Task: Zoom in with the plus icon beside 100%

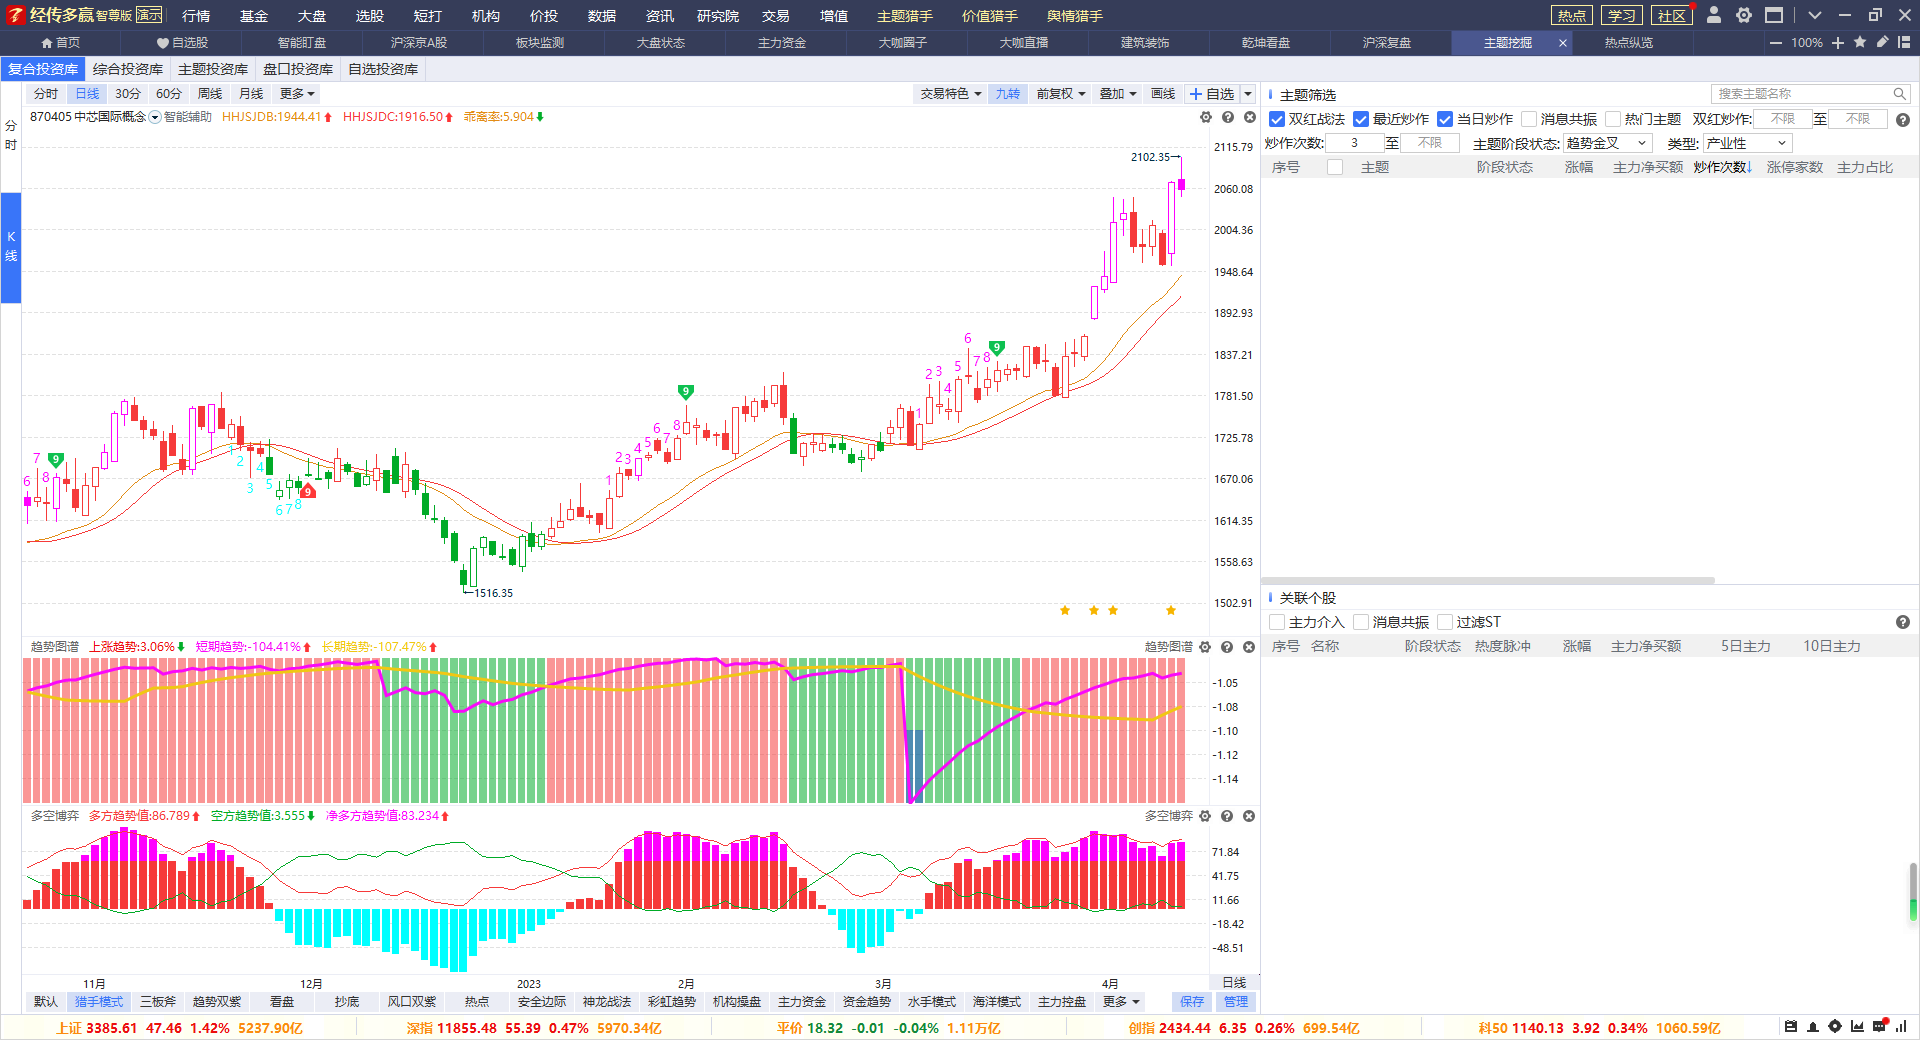Action: tap(1838, 43)
